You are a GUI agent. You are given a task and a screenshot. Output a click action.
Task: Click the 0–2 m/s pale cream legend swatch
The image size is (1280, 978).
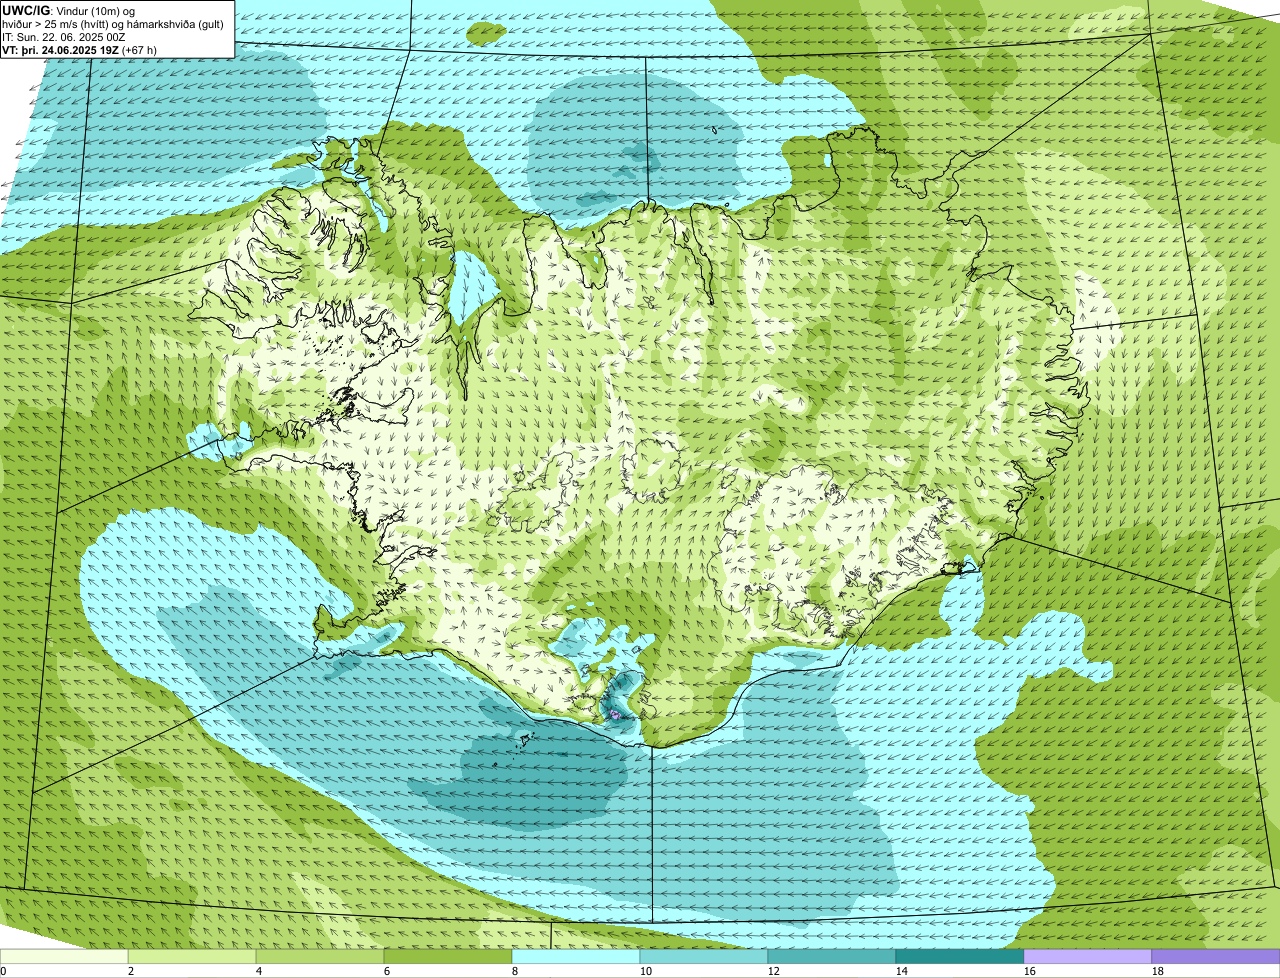(64, 957)
